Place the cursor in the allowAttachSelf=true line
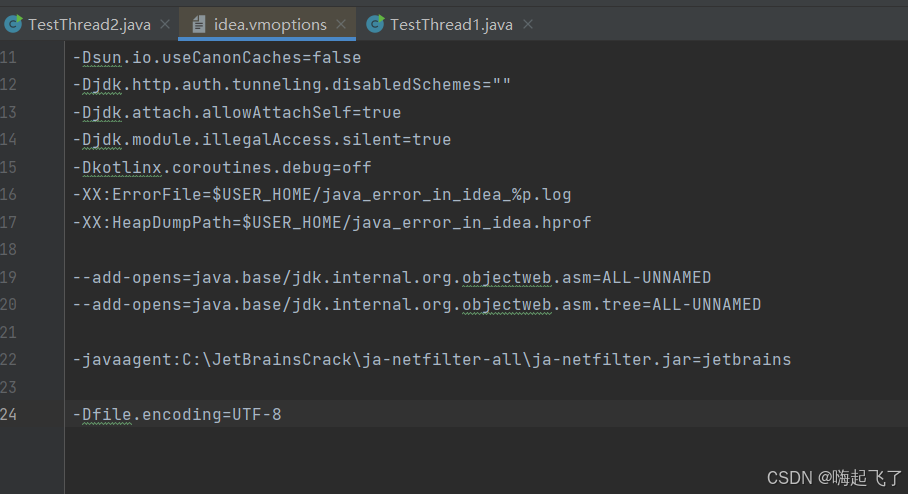This screenshot has height=494, width=908. (x=236, y=112)
